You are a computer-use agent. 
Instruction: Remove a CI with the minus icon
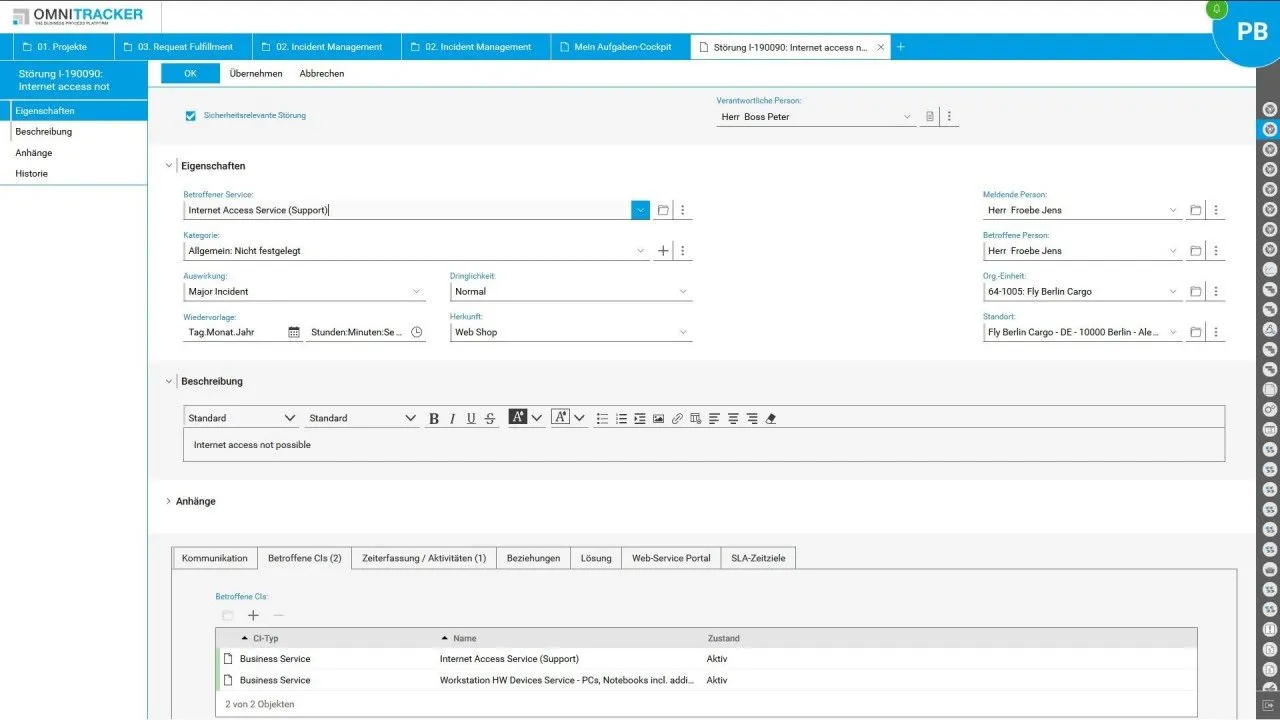pyautogui.click(x=279, y=616)
